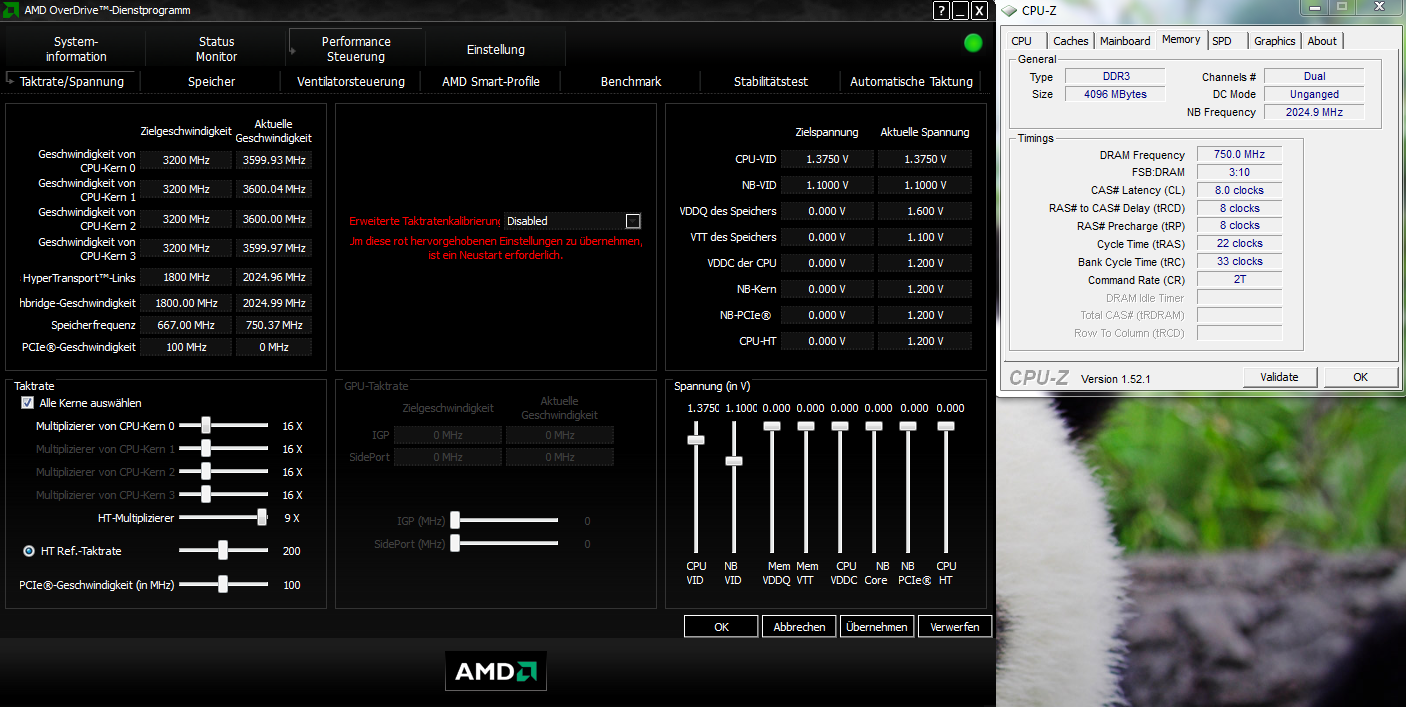Click the Validate button in CPU-Z

[x=1279, y=377]
